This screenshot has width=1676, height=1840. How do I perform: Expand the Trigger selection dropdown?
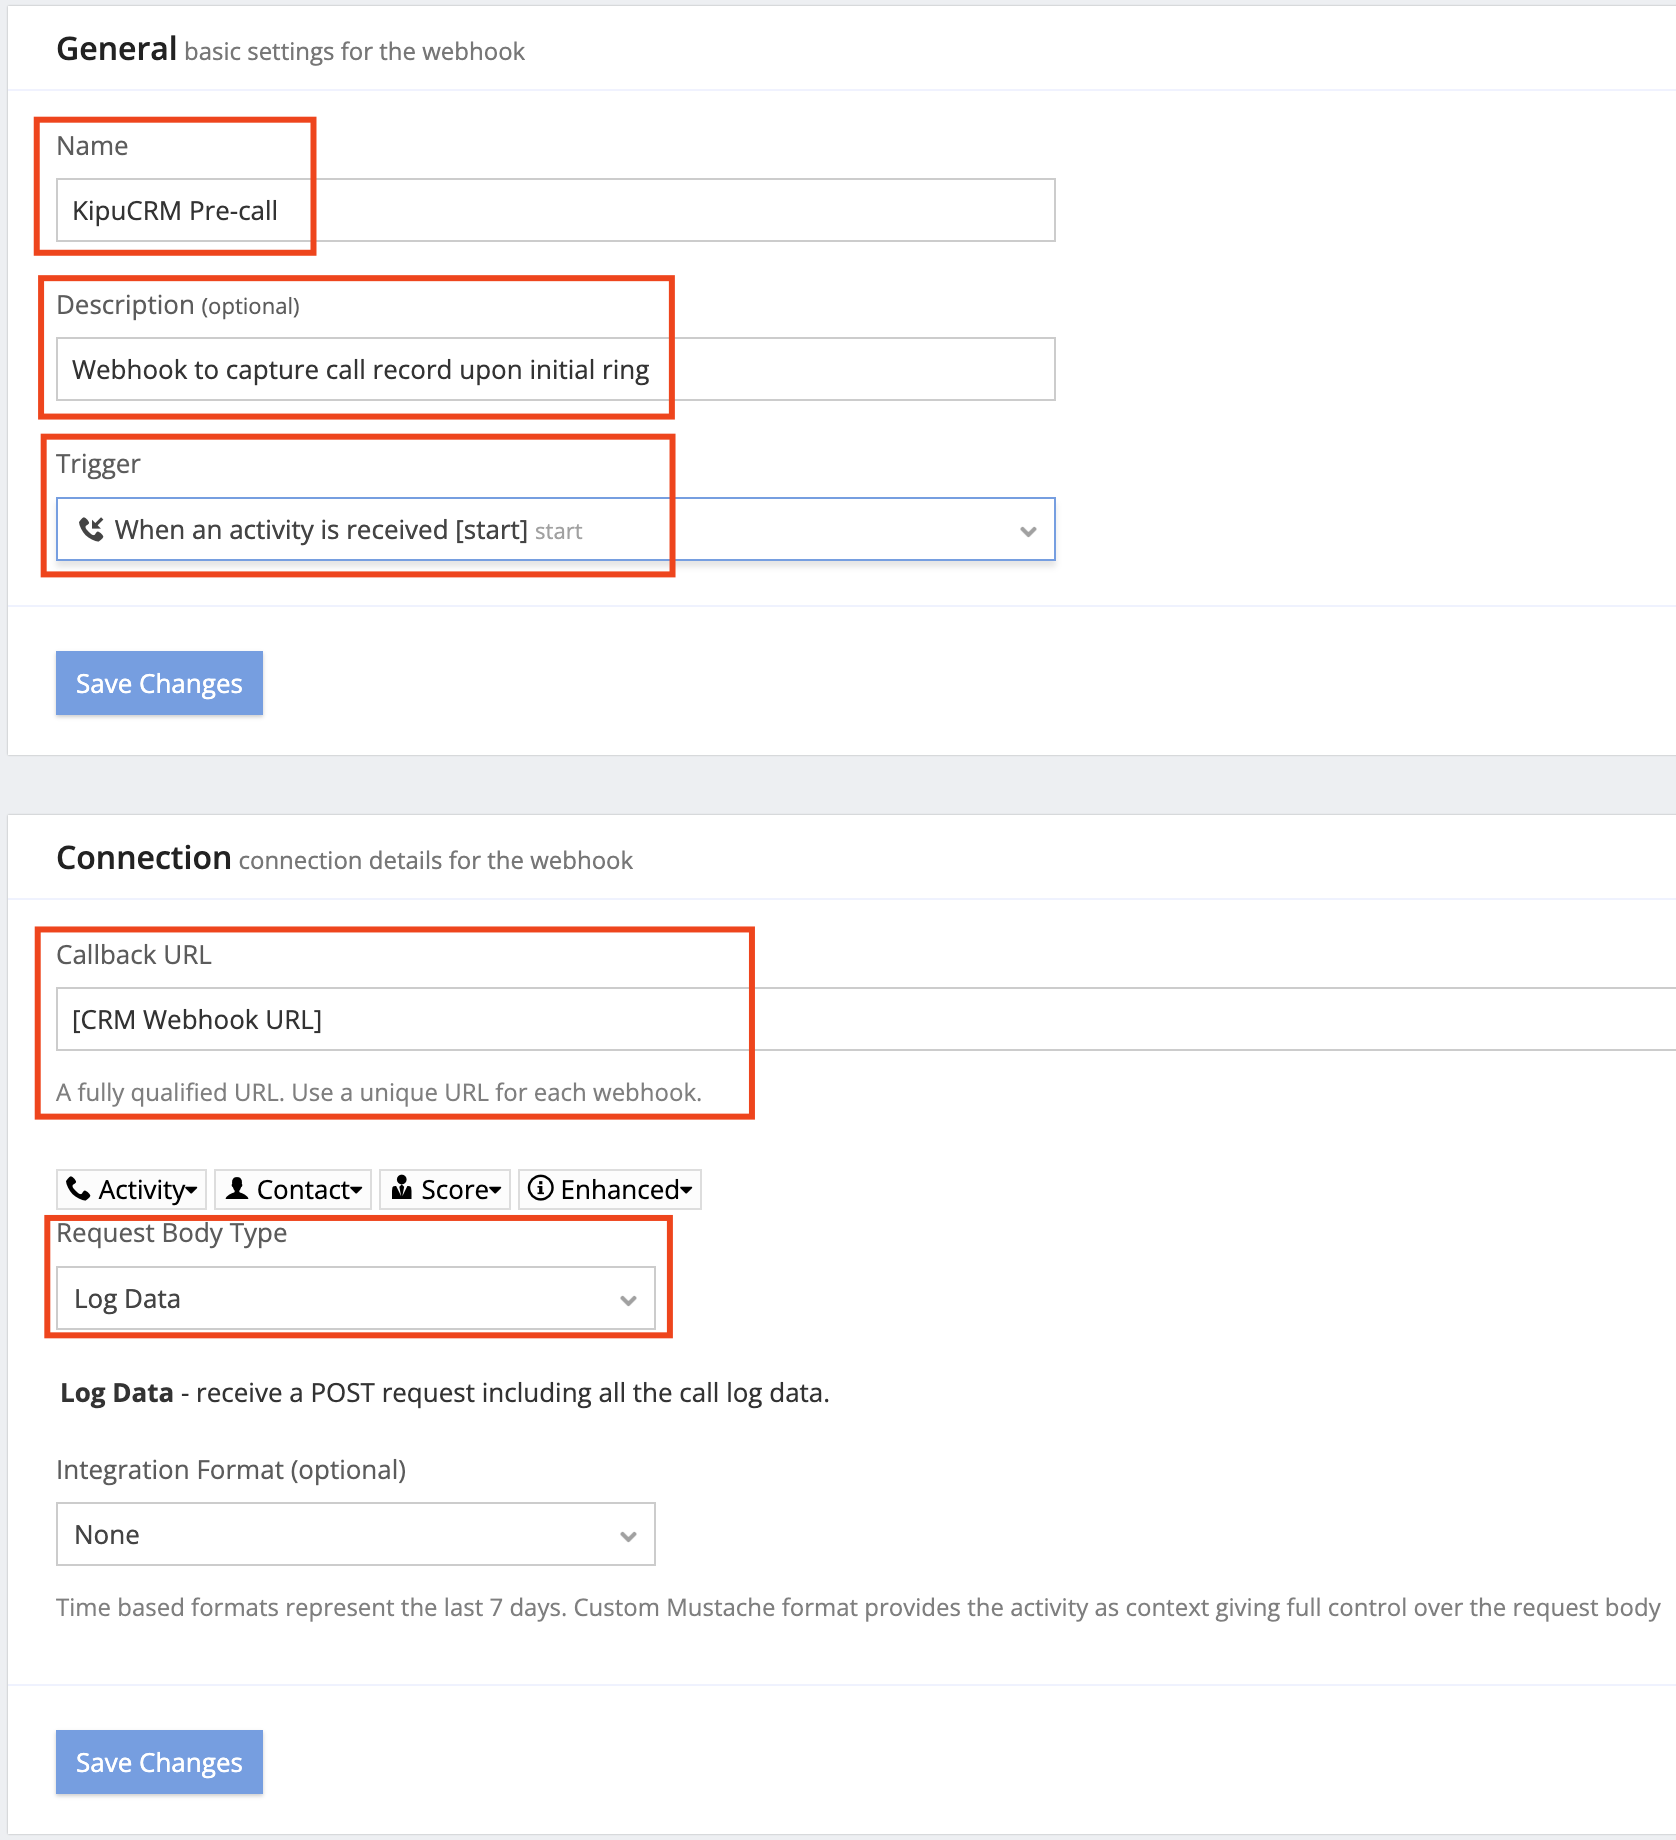[1029, 530]
